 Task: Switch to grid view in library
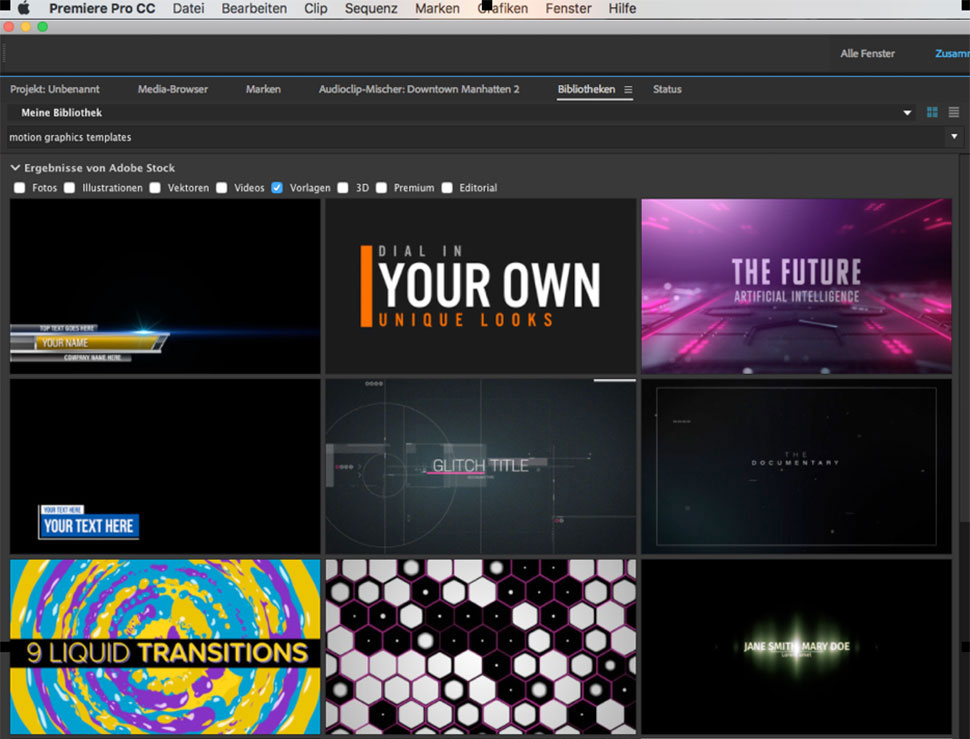tap(932, 113)
